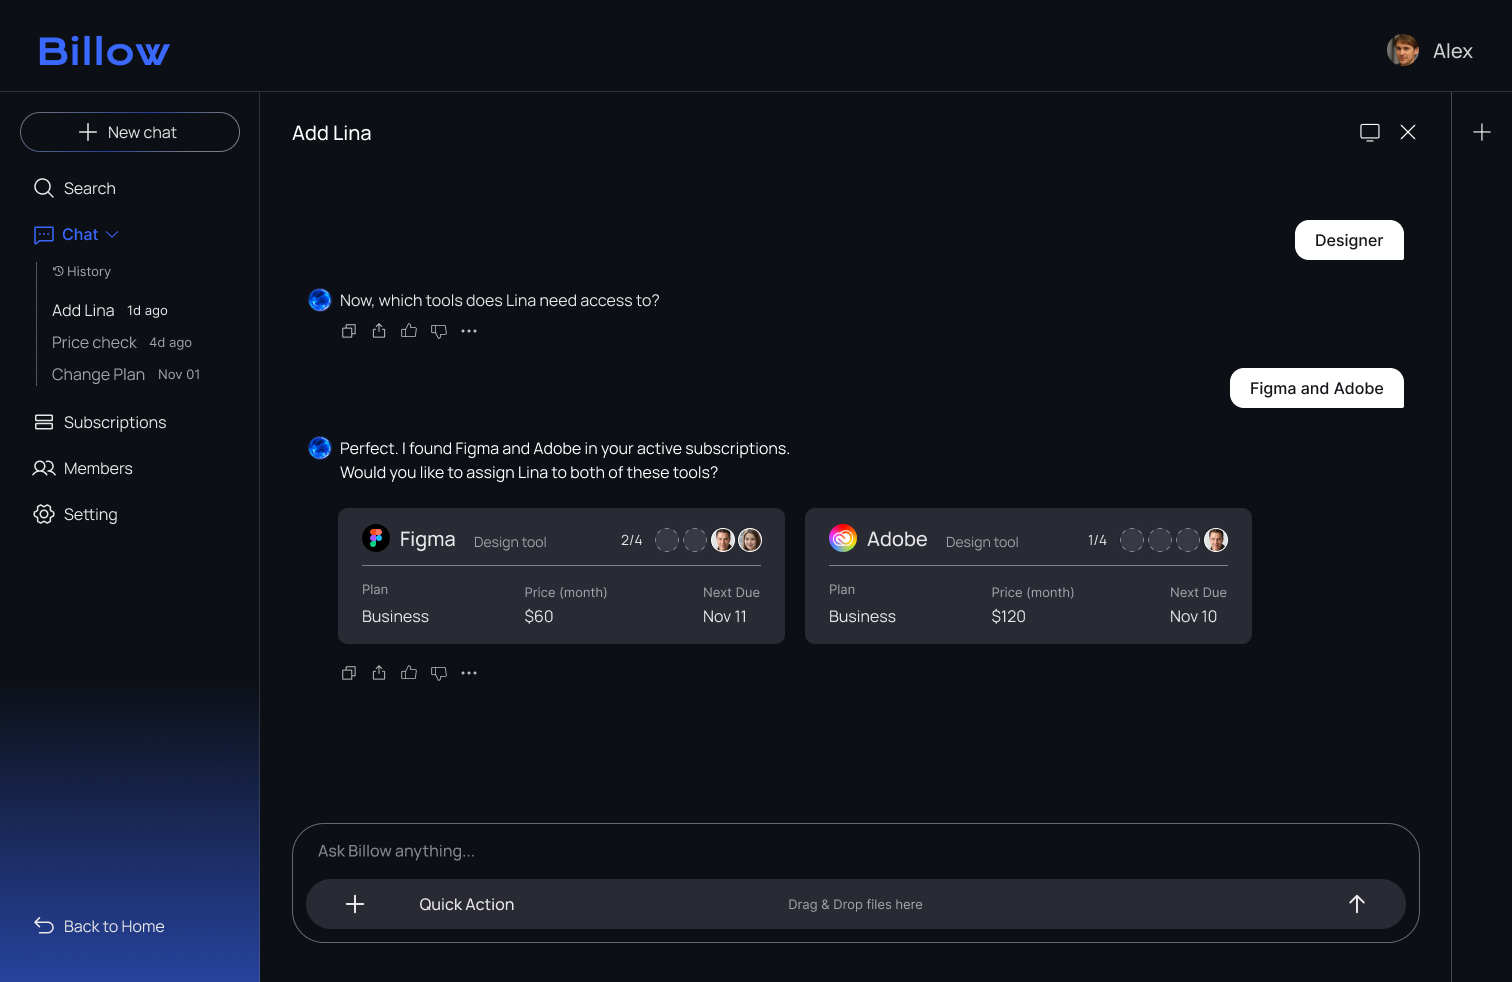Click the Adobe member avatars group
This screenshot has width=1512, height=982.
1174,540
